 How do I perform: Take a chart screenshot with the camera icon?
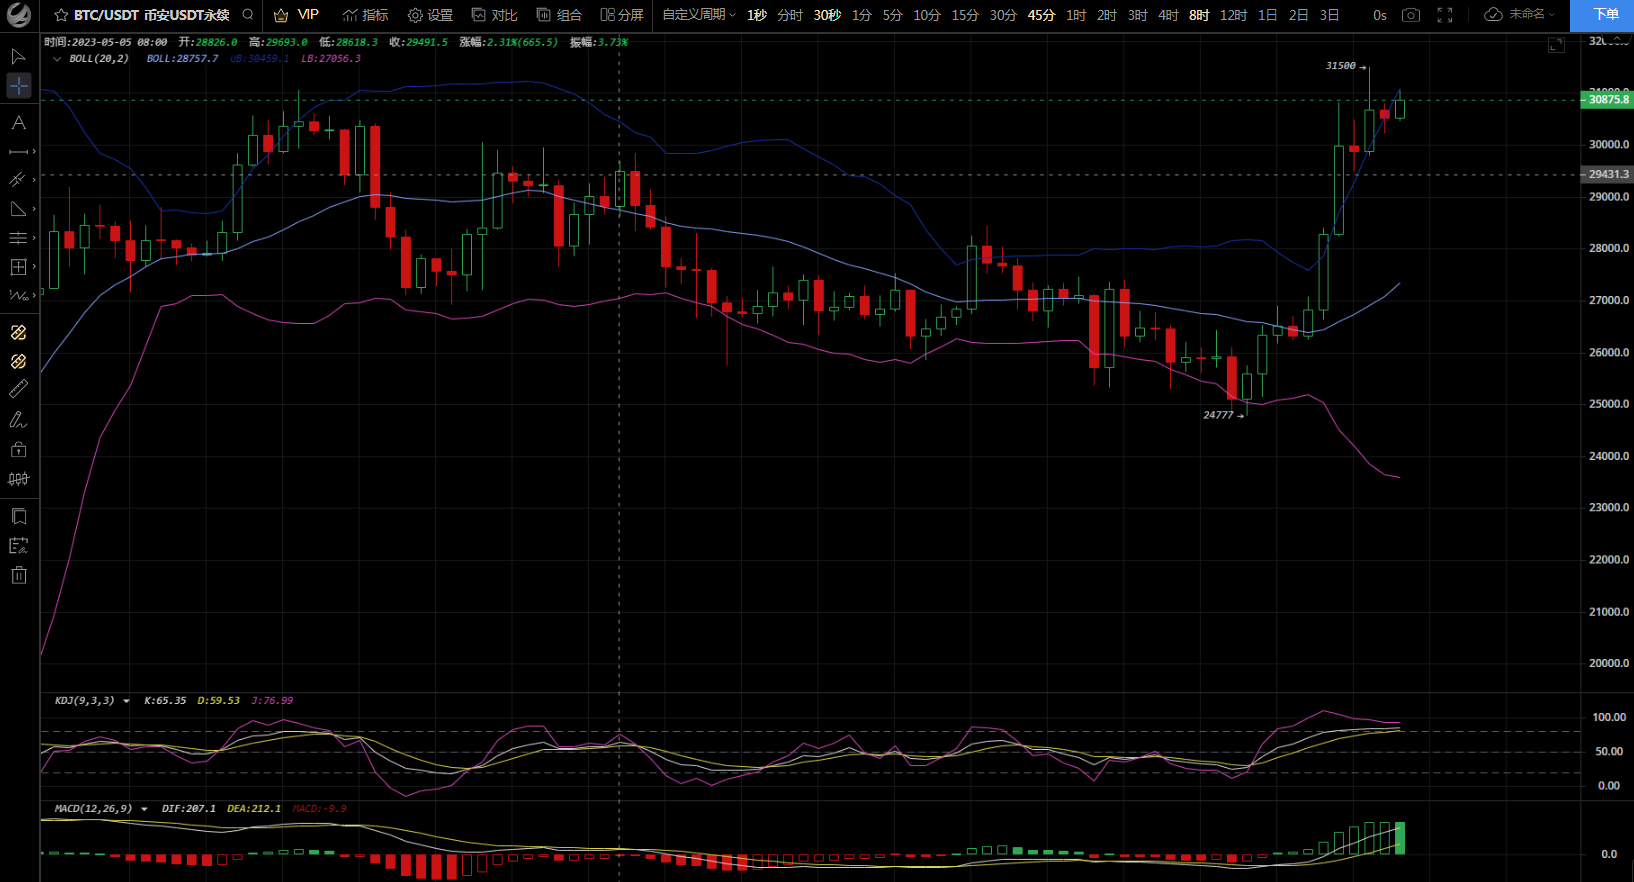click(x=1411, y=15)
